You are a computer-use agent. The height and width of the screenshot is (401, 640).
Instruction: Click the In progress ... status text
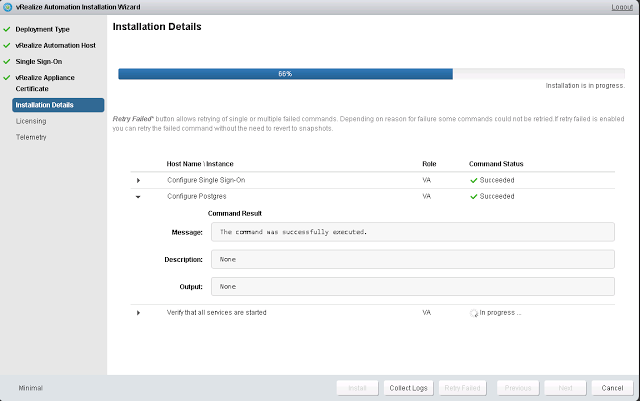[x=500, y=312]
